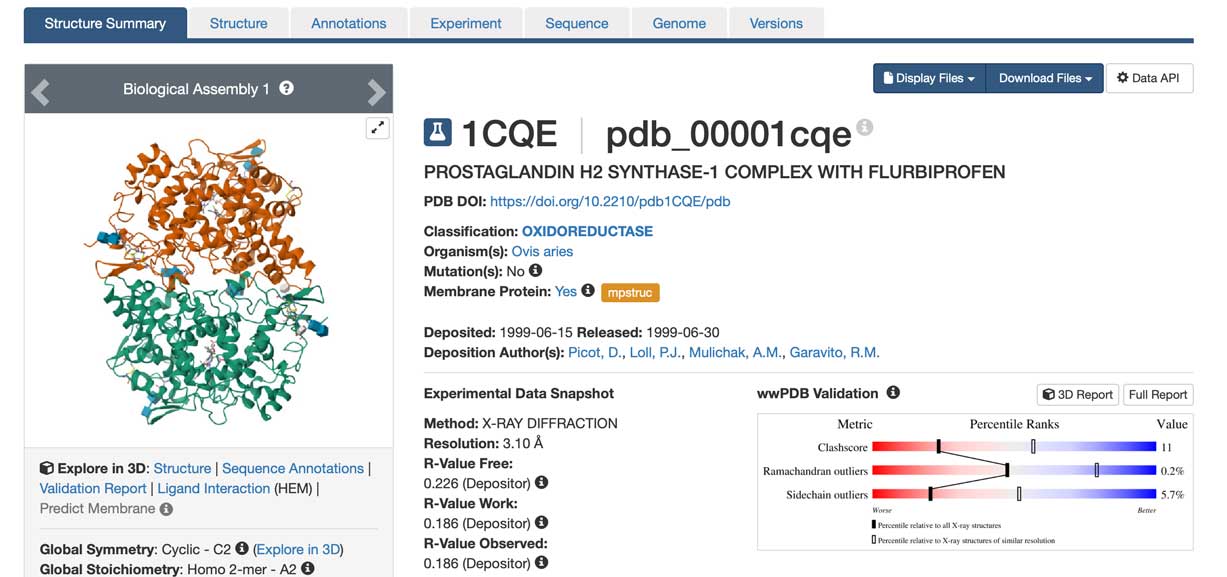Screen dimensions: 1227x577
Task: Click the help icon next to Biological Assembly 1
Action: tap(286, 88)
